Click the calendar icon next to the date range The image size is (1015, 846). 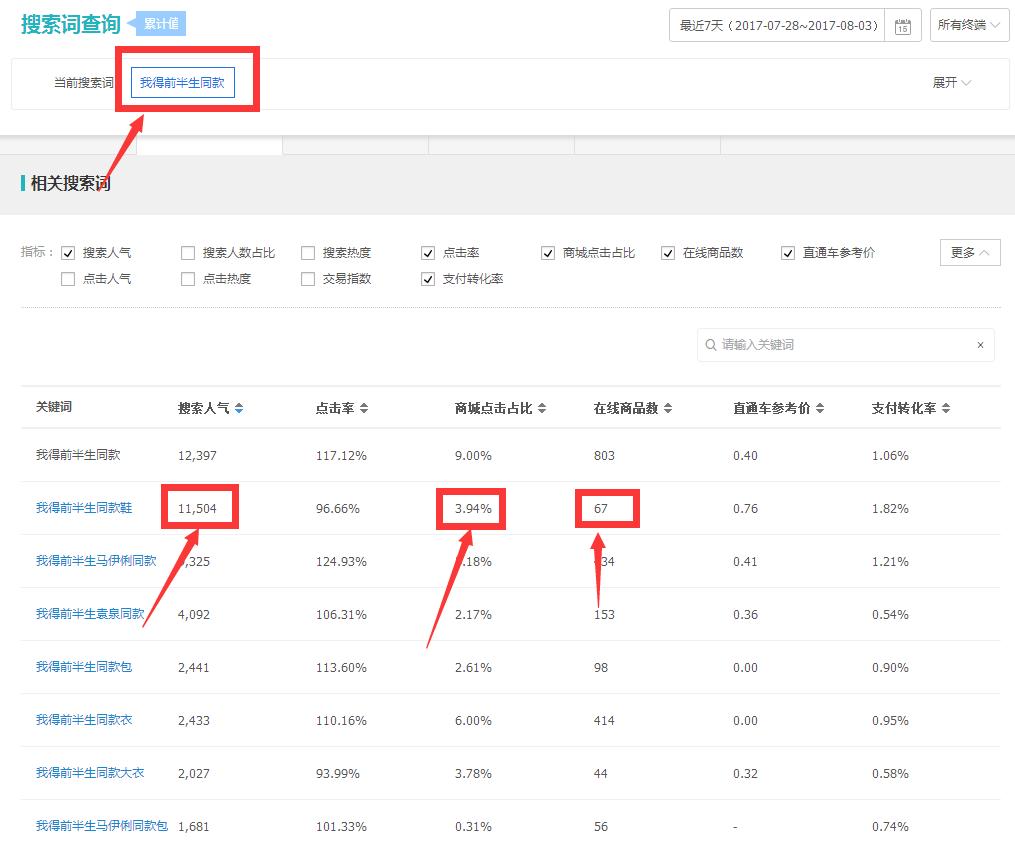900,25
